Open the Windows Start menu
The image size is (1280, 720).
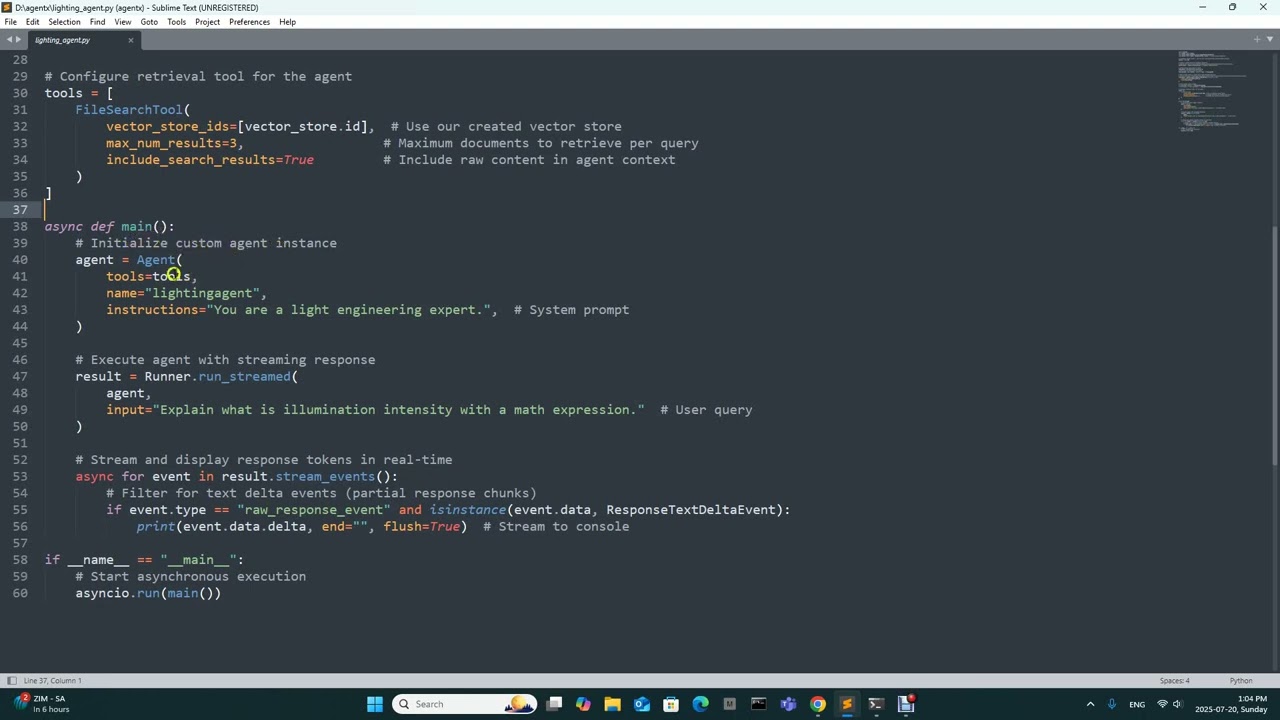point(375,704)
